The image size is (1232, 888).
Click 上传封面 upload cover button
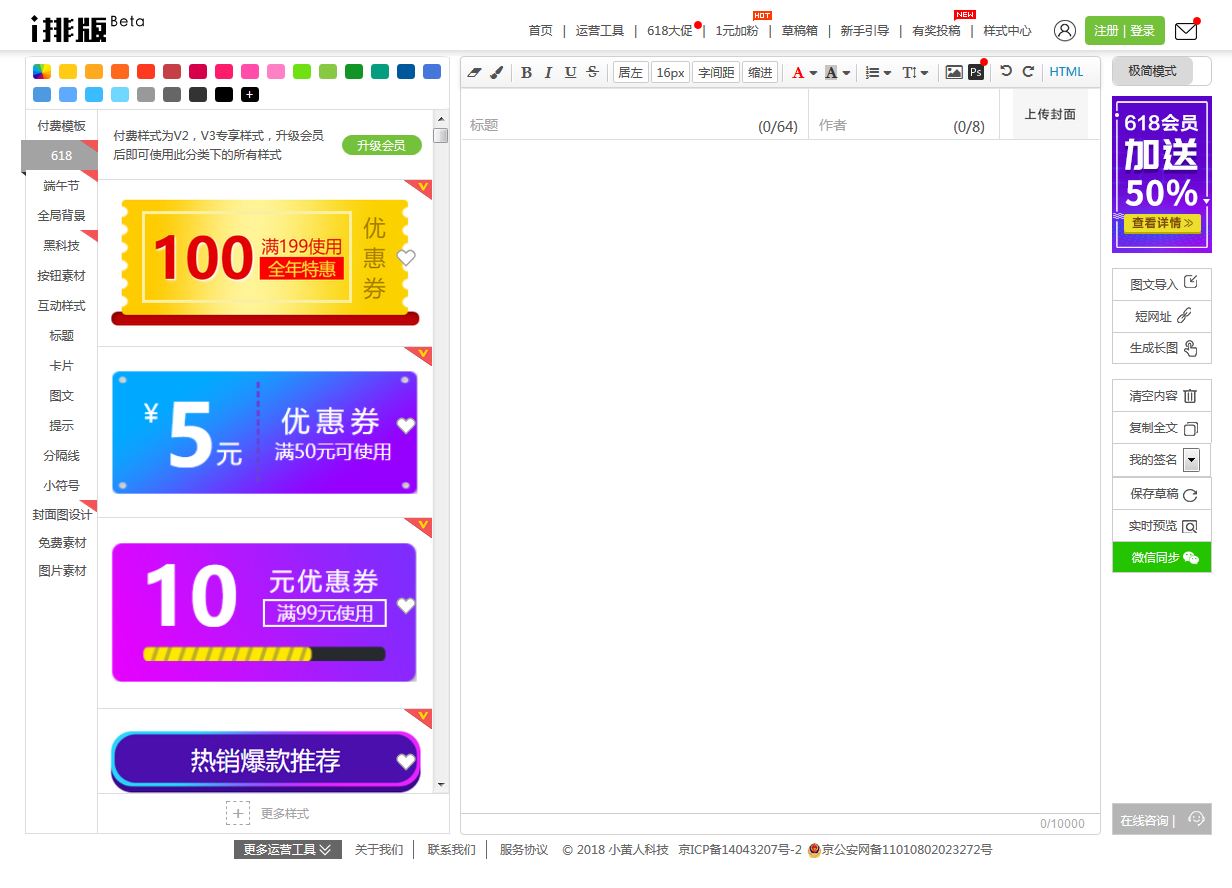point(1050,114)
